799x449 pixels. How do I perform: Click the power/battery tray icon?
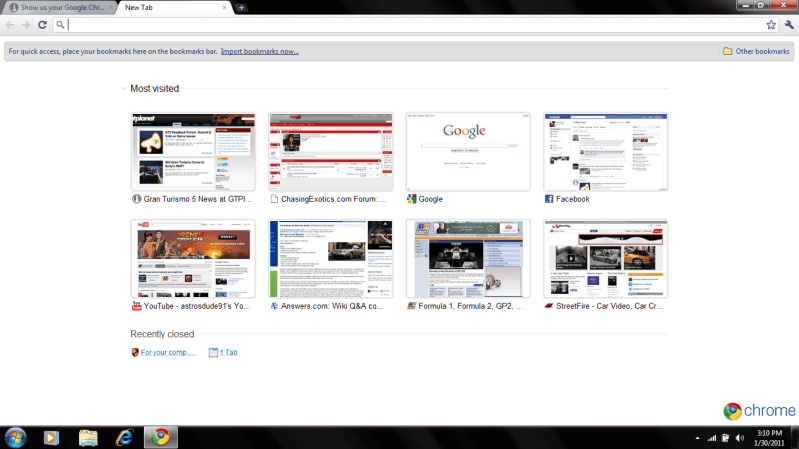tap(726, 438)
